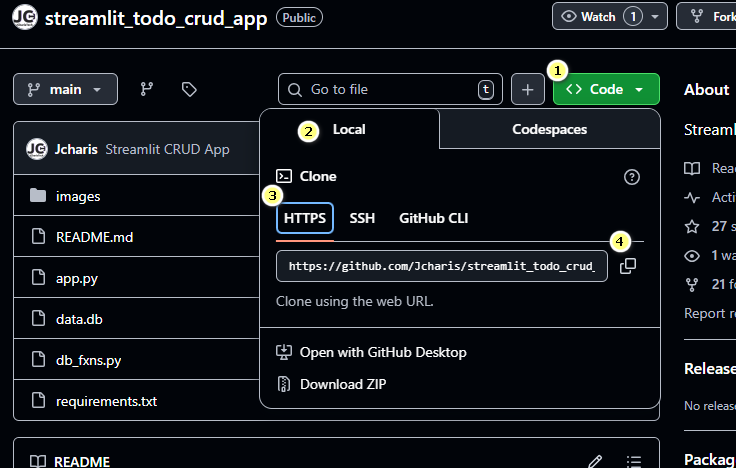Click the Report repository link in About
Viewport: 736px width, 468px height.
point(710,313)
